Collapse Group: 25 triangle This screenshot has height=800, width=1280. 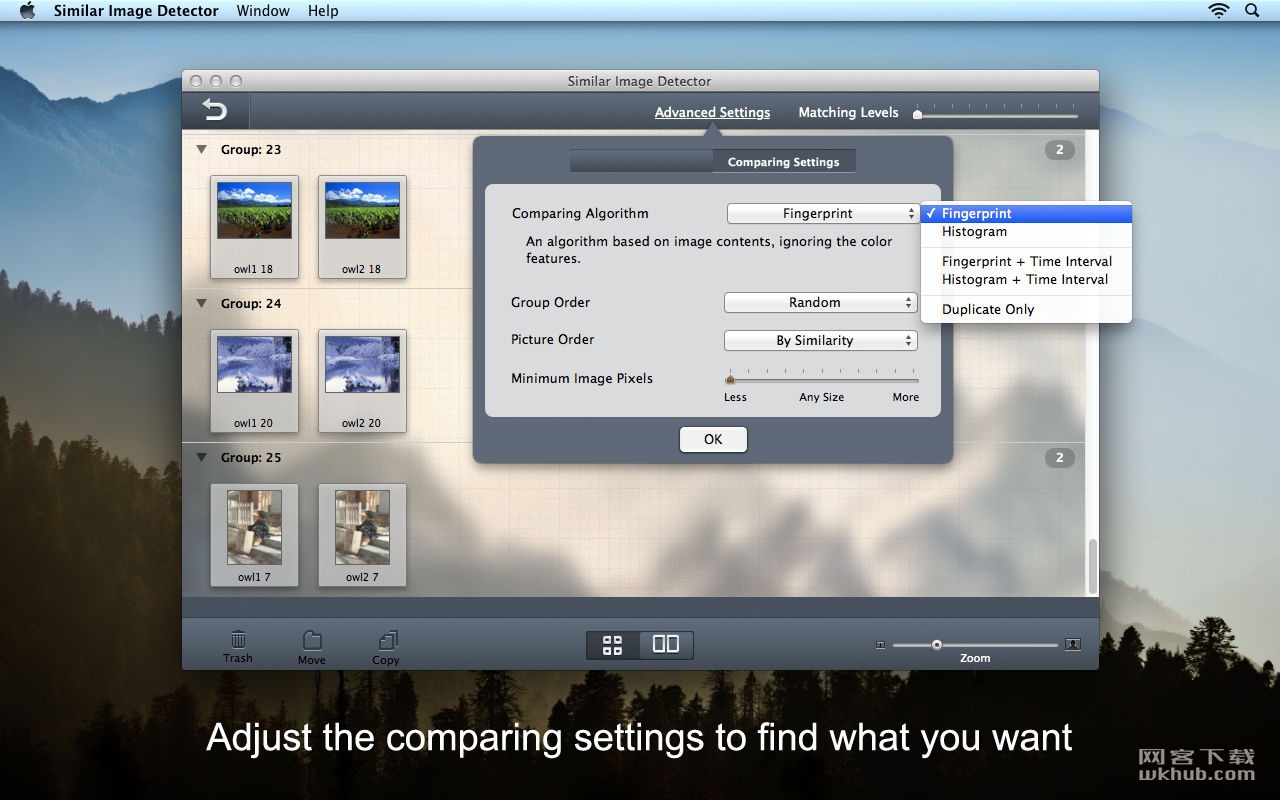click(201, 458)
